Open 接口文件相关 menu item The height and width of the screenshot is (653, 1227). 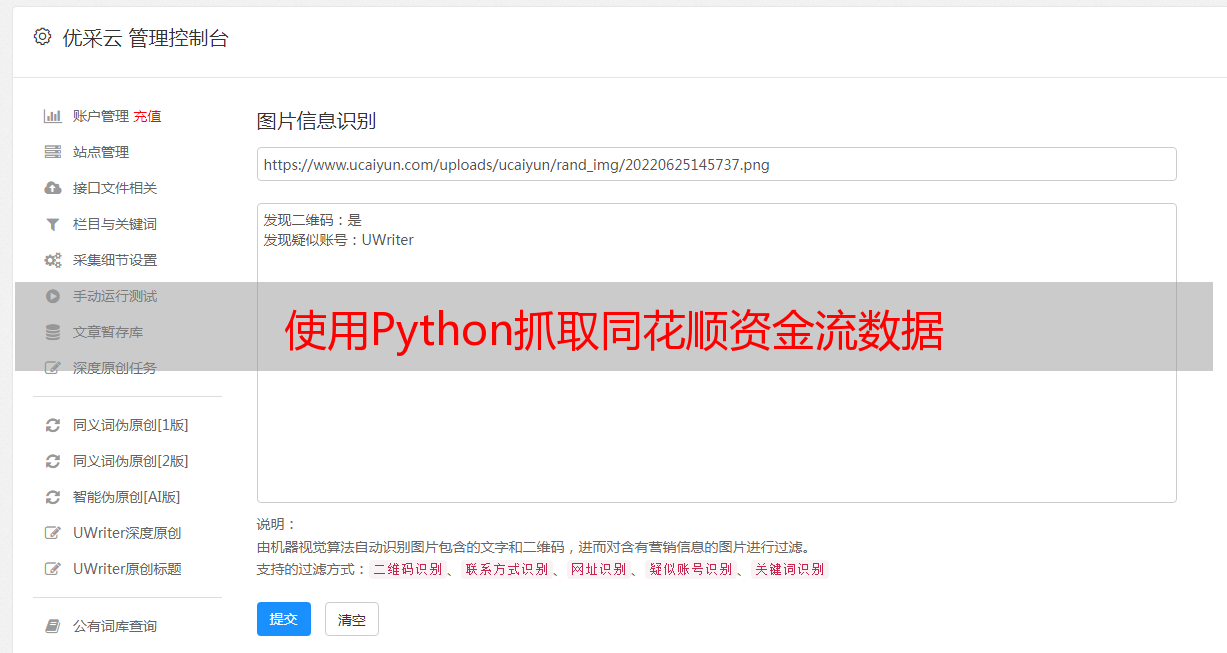coord(115,188)
